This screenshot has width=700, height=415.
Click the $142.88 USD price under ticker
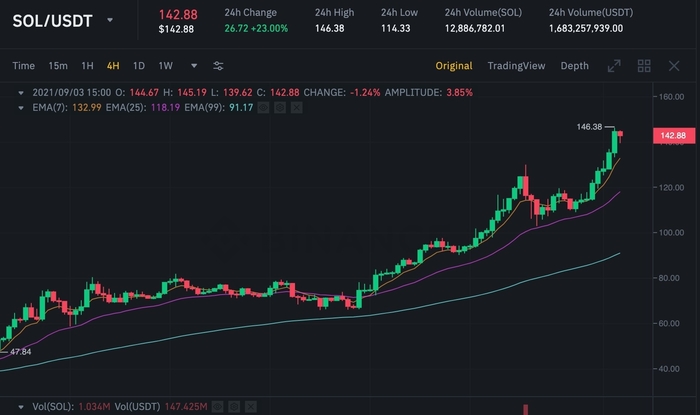coord(176,29)
